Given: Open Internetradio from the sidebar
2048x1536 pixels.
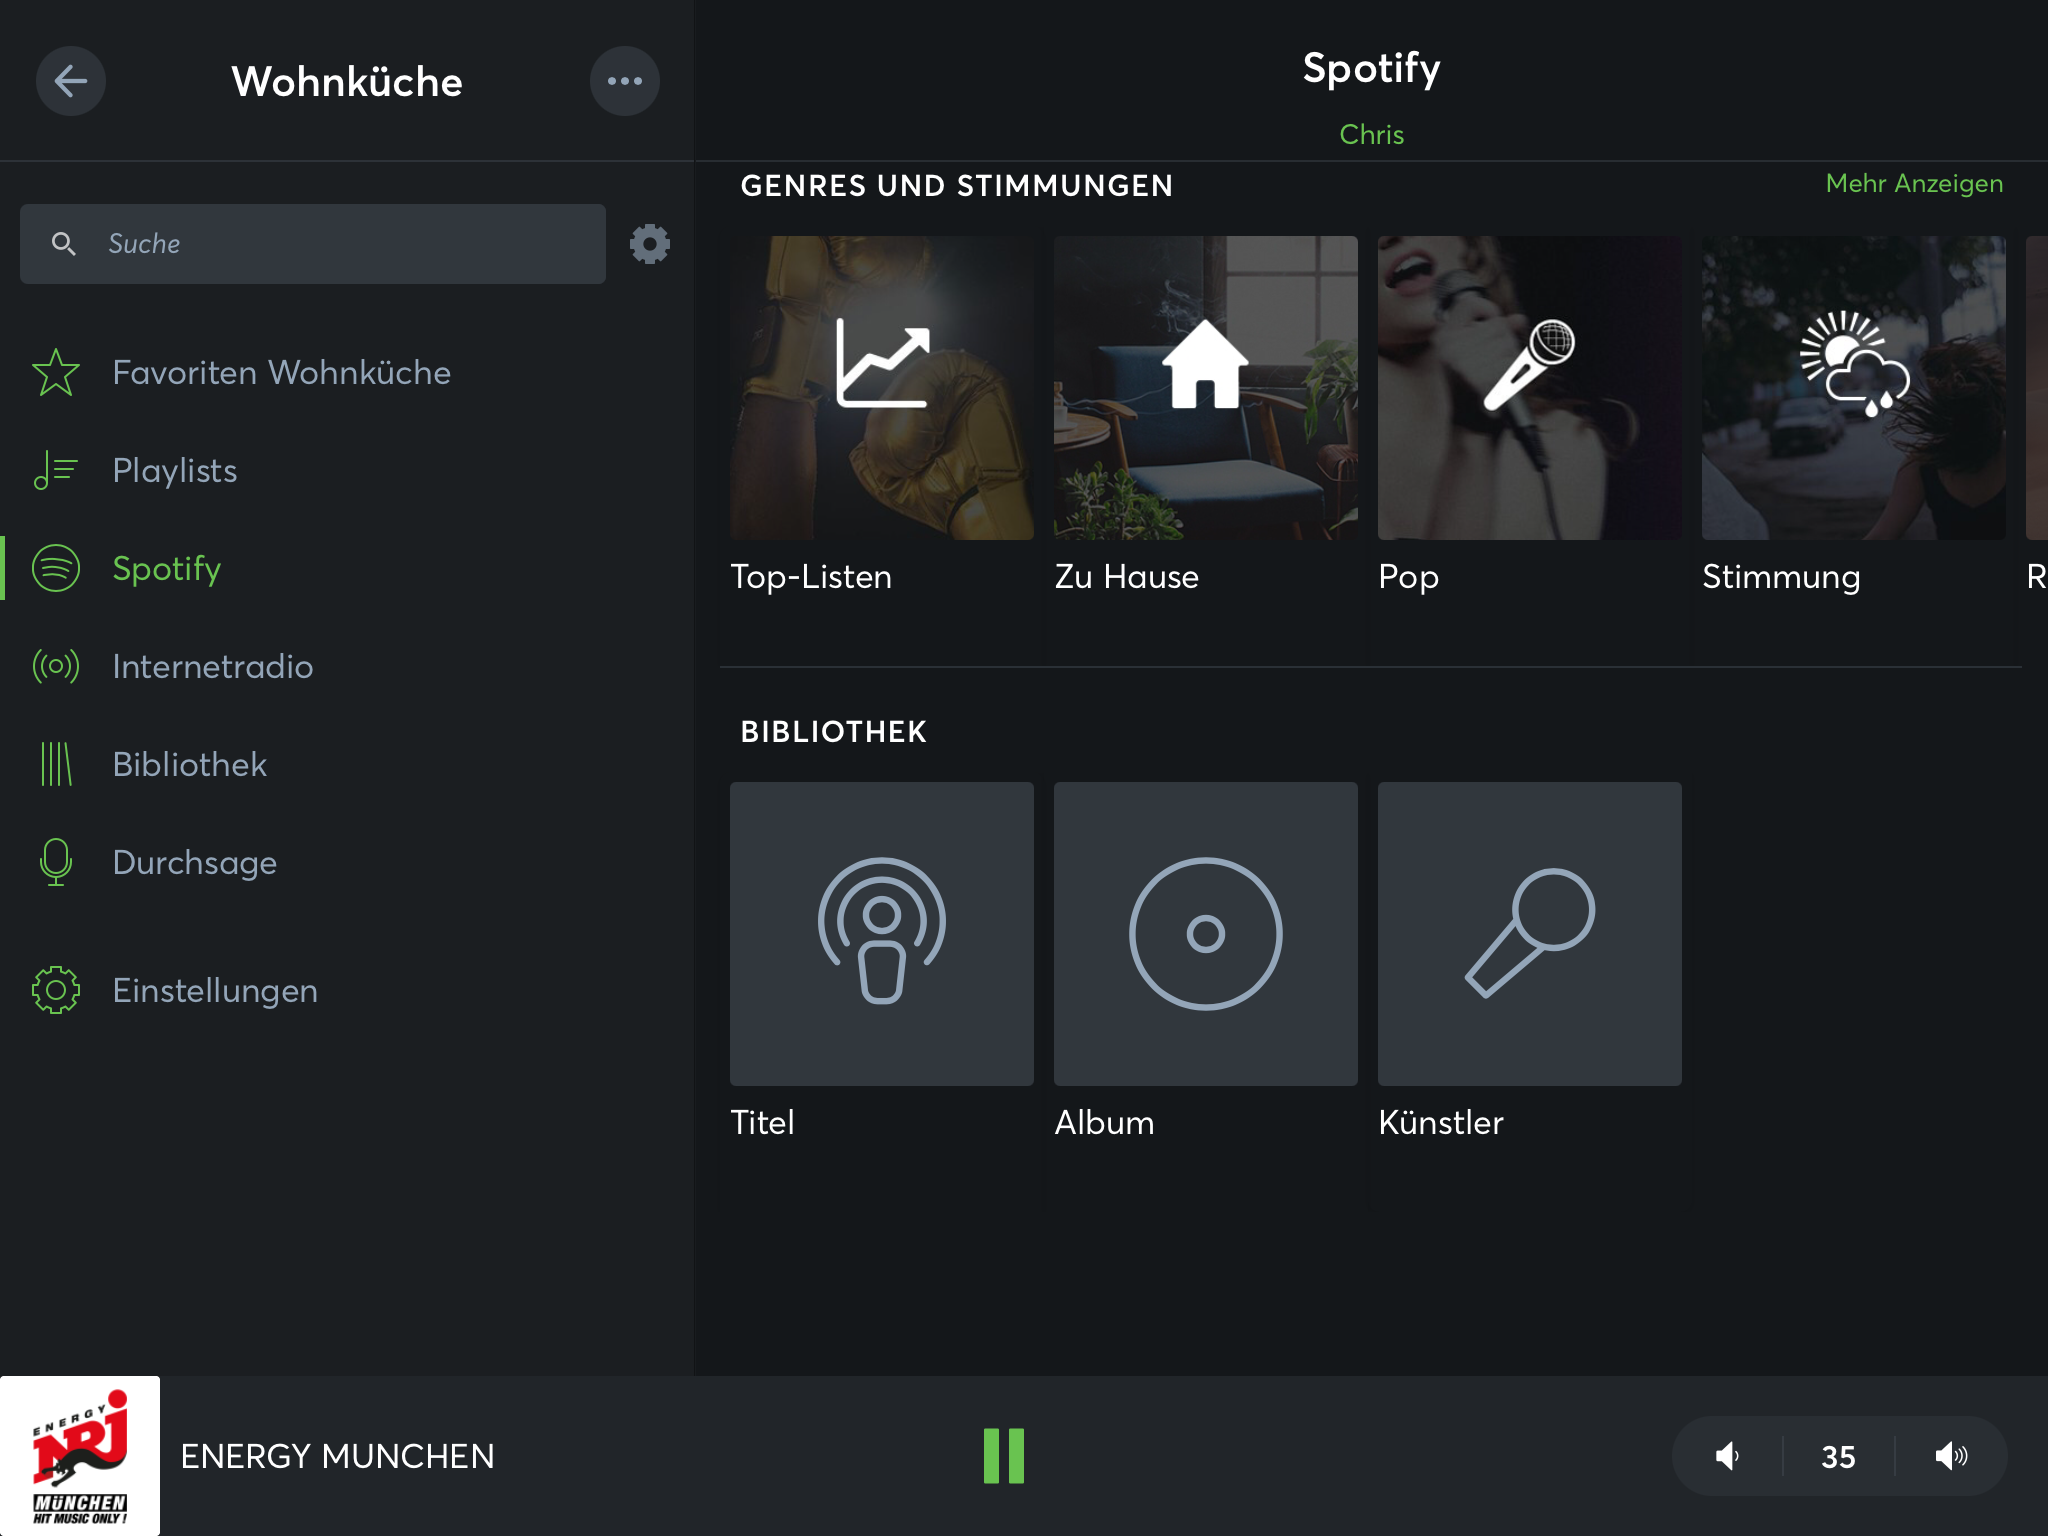Looking at the screenshot, I should tap(212, 667).
